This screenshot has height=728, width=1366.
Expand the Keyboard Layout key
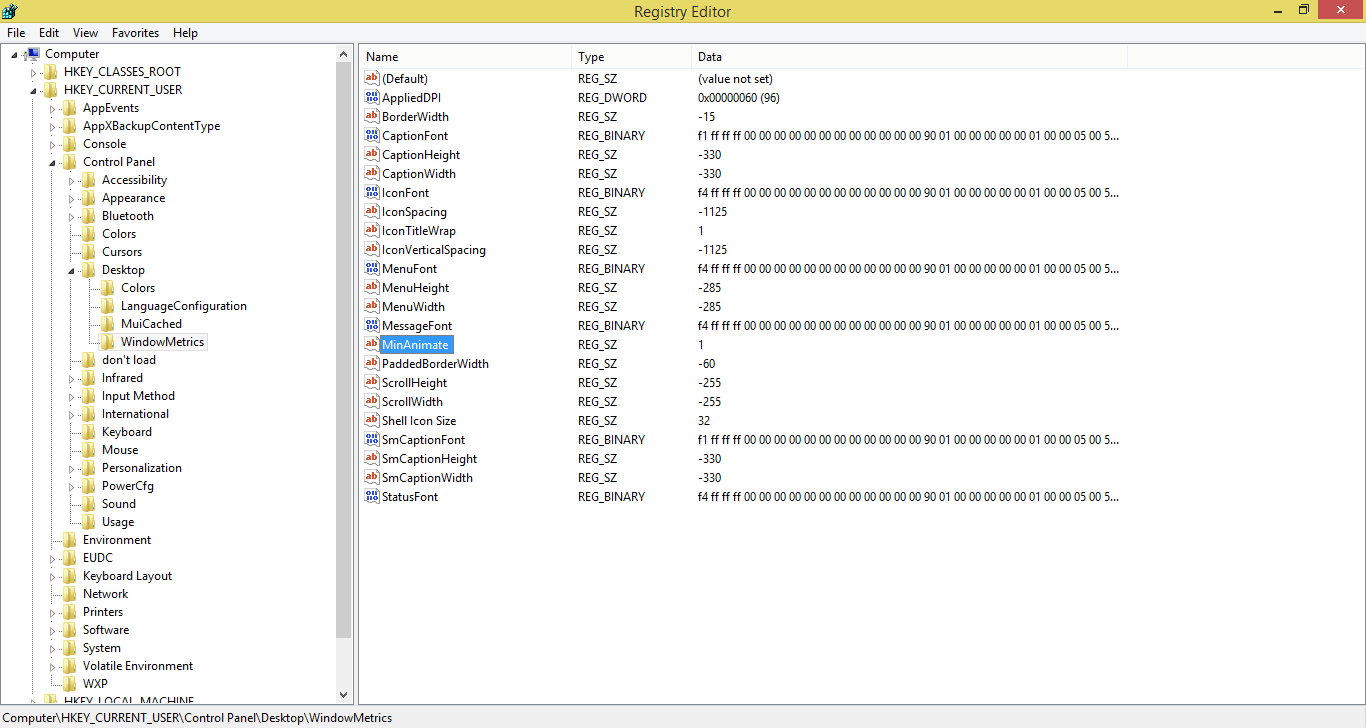click(x=52, y=576)
